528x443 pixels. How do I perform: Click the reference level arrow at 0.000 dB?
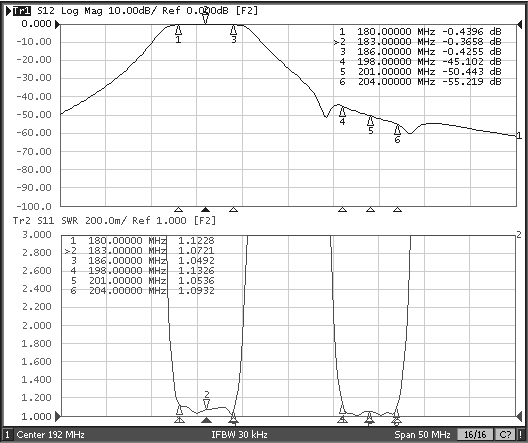pyautogui.click(x=58, y=24)
